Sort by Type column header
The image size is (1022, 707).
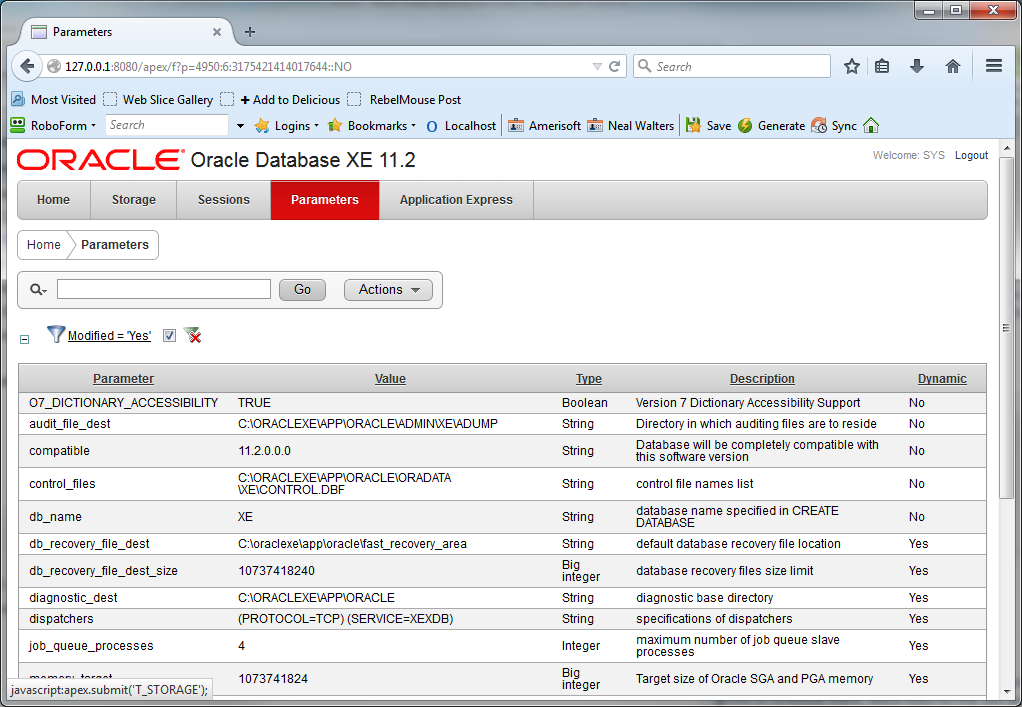[x=589, y=379]
